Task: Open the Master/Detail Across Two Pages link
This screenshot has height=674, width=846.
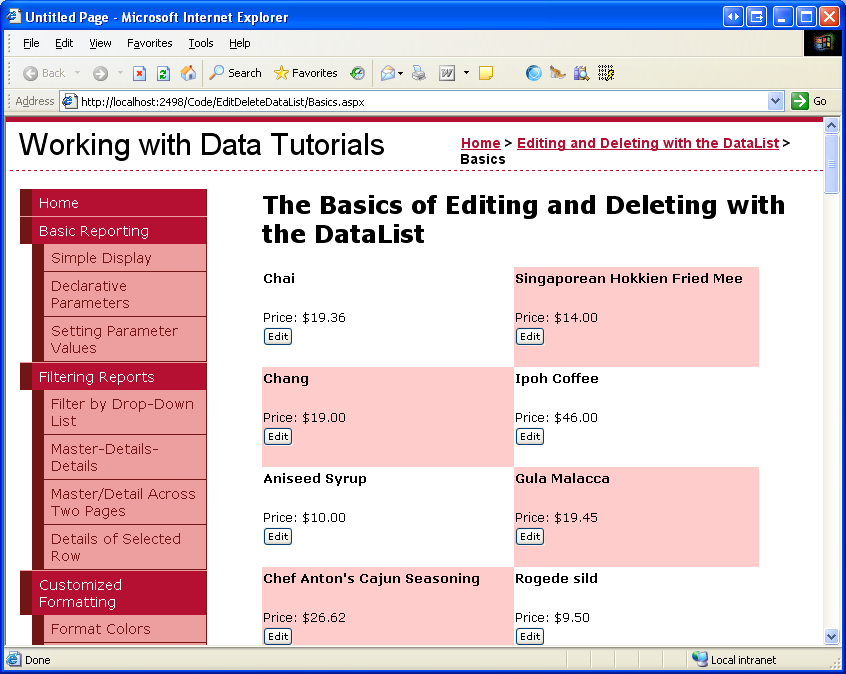Action: tap(123, 502)
